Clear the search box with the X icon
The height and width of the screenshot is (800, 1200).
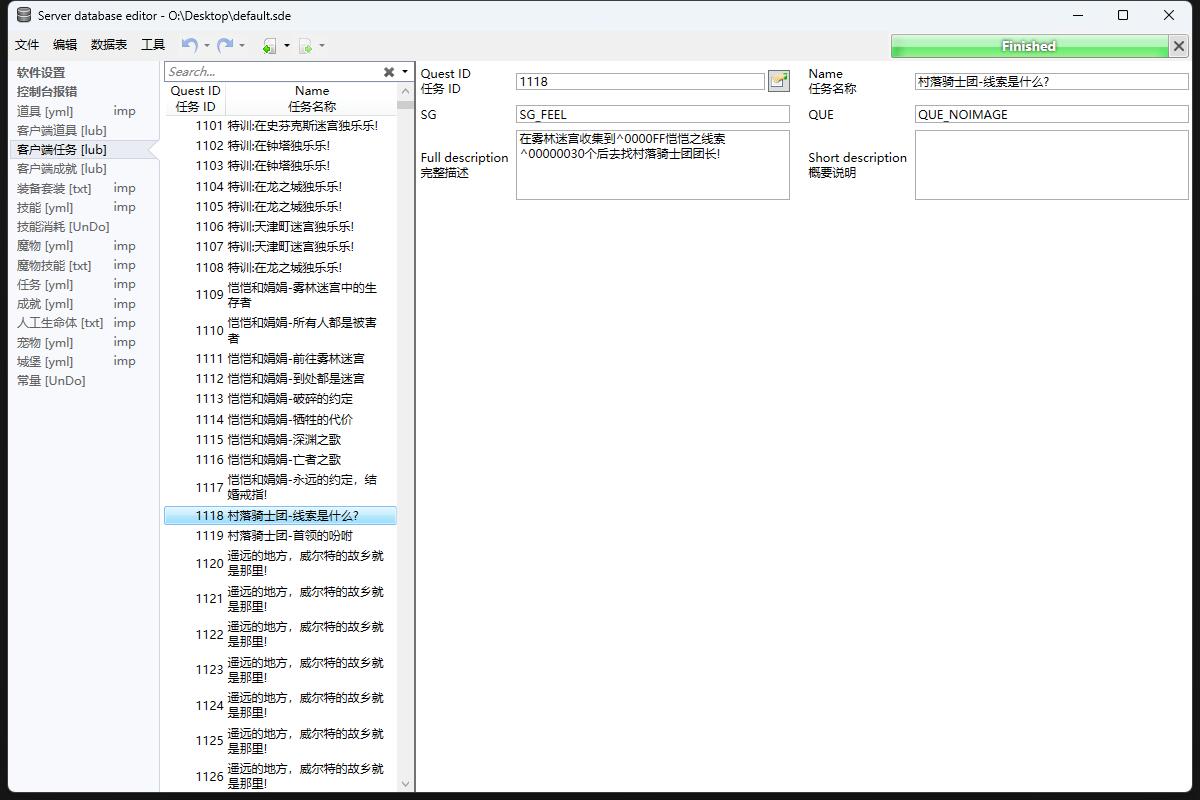click(389, 72)
